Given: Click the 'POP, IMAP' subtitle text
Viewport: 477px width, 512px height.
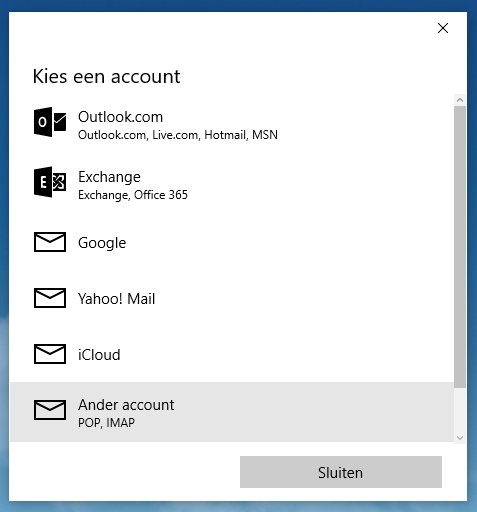Looking at the screenshot, I should [106, 423].
